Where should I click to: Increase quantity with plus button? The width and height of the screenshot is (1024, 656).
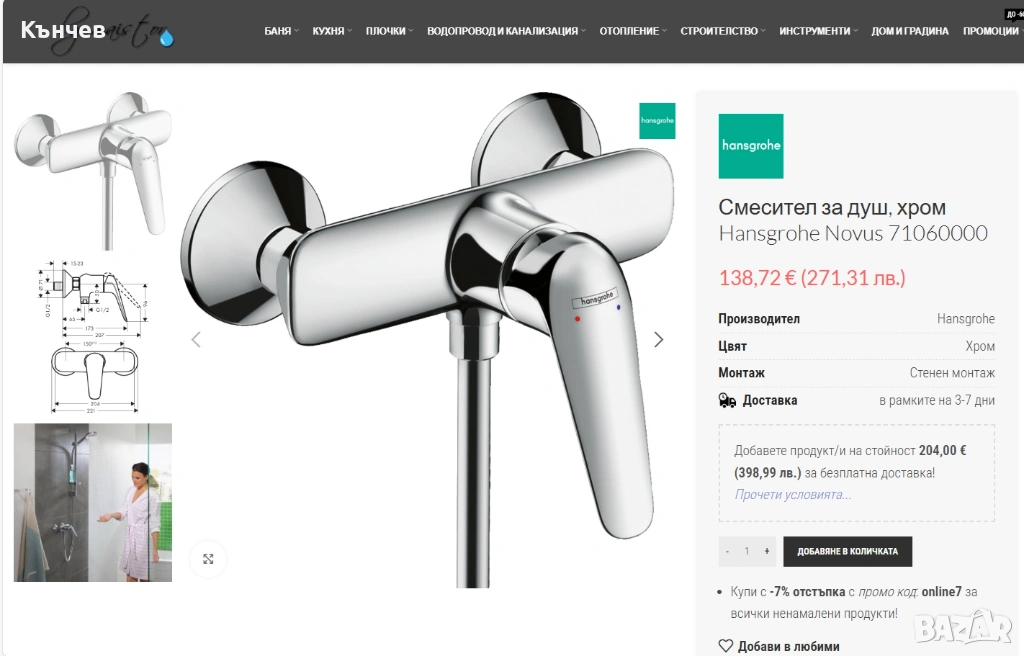coord(767,551)
